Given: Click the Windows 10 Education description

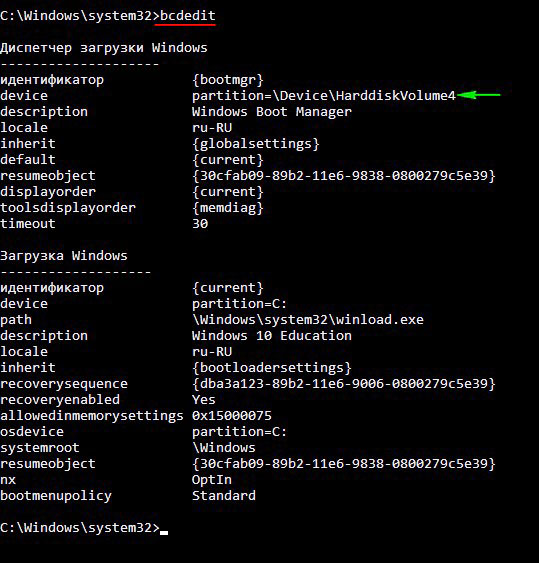Looking at the screenshot, I should 271,335.
